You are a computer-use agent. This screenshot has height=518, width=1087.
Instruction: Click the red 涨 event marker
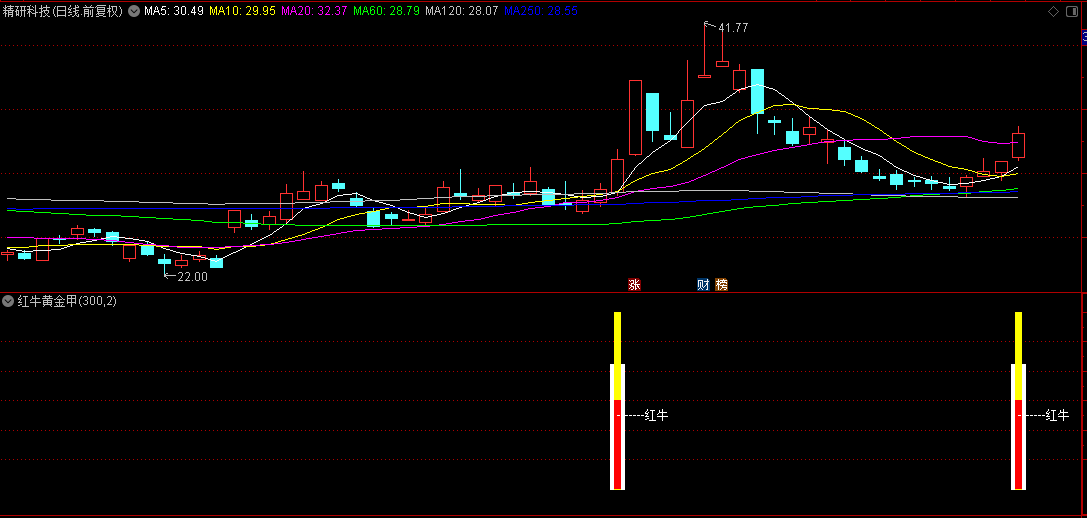coord(634,284)
